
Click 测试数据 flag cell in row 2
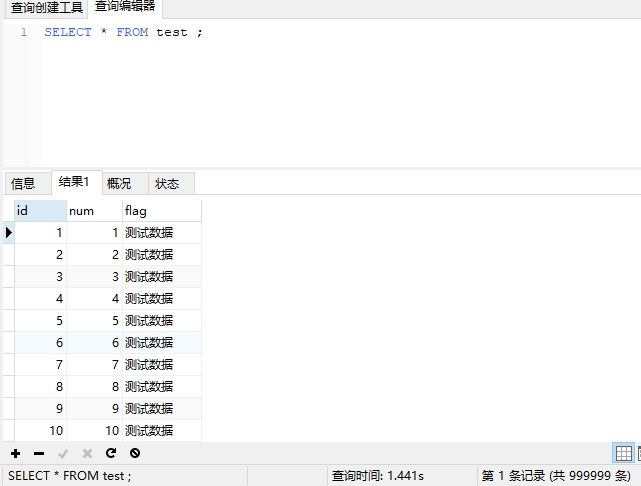point(162,255)
